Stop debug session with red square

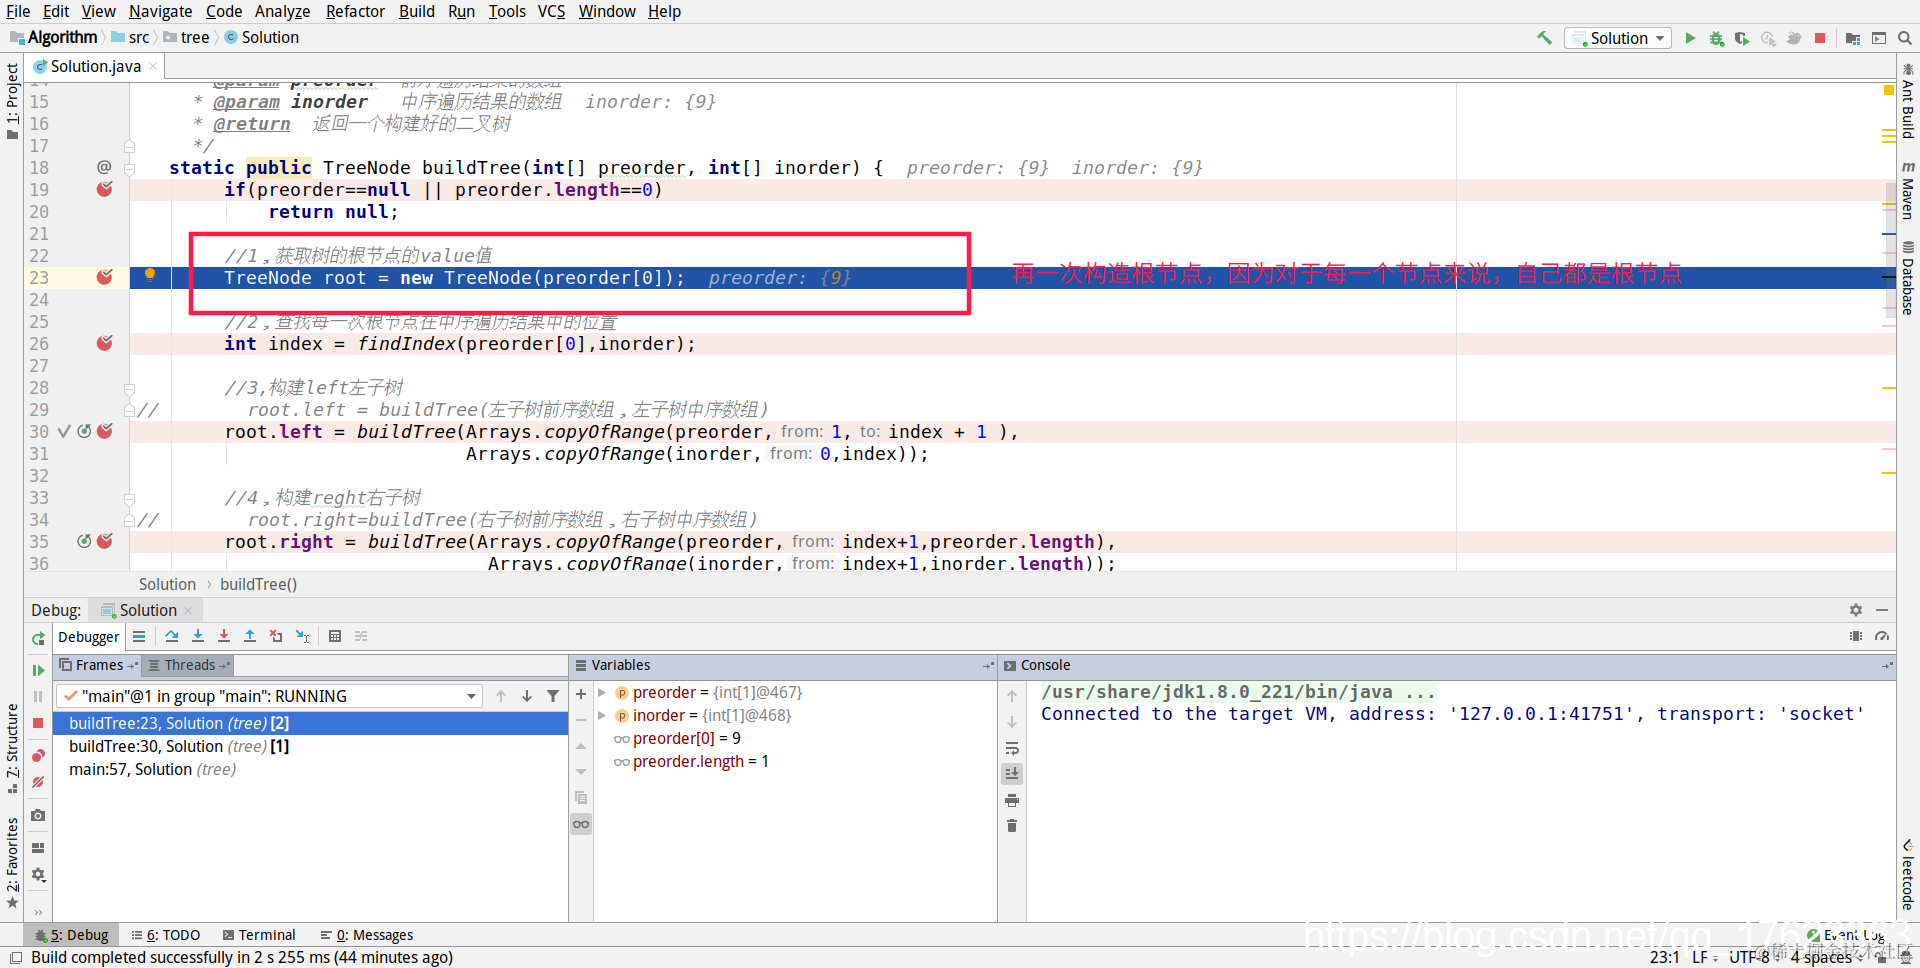click(38, 722)
